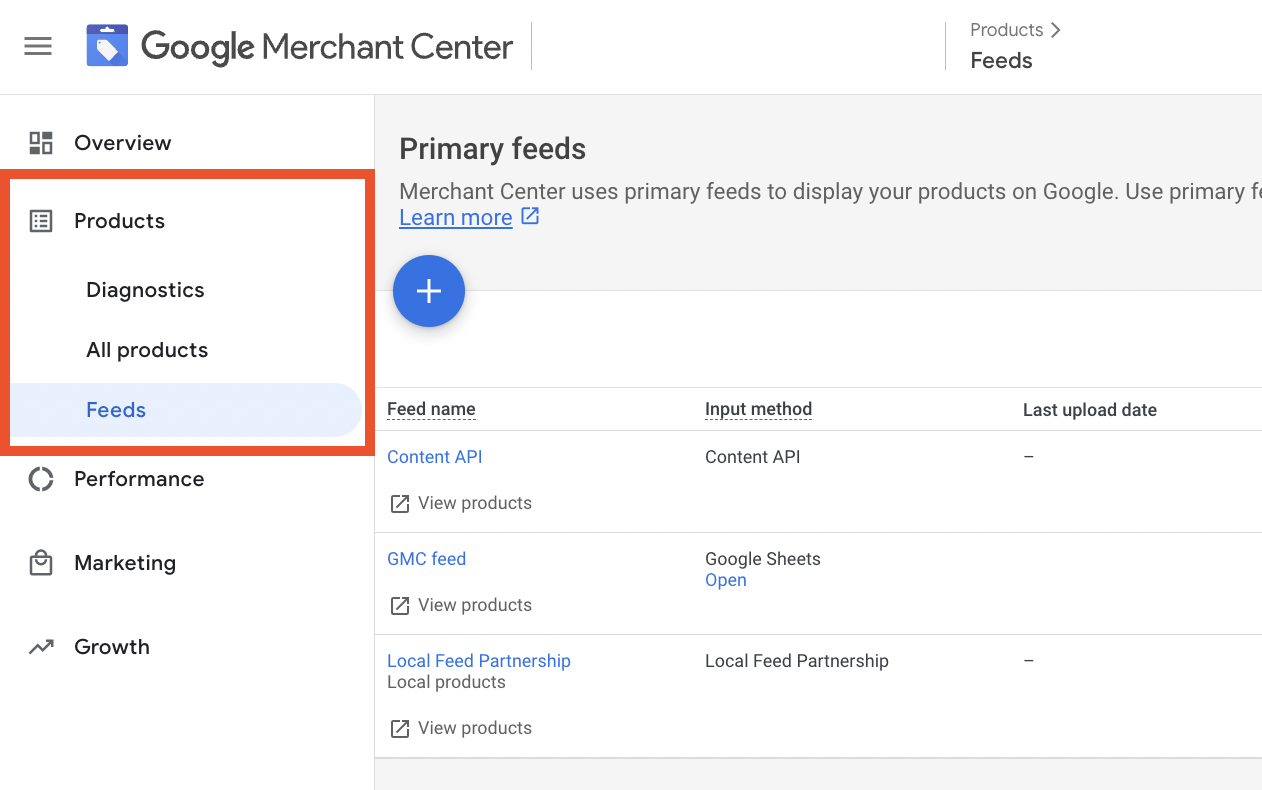1262x790 pixels.
Task: Click Local products subtitle text
Action: coord(446,682)
